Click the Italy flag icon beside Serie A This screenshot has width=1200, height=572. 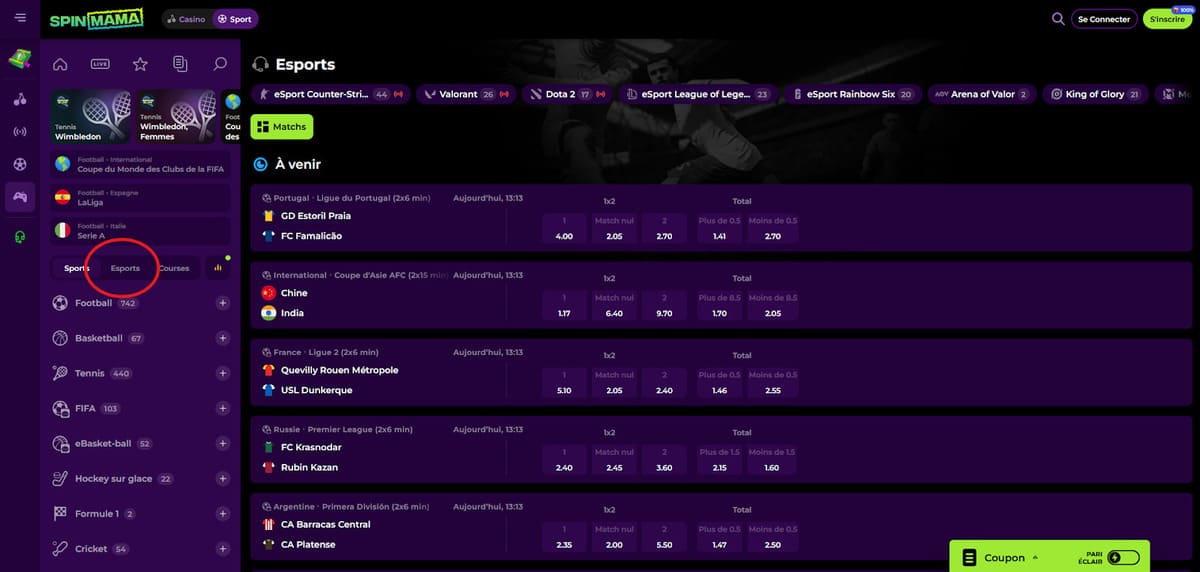click(63, 230)
